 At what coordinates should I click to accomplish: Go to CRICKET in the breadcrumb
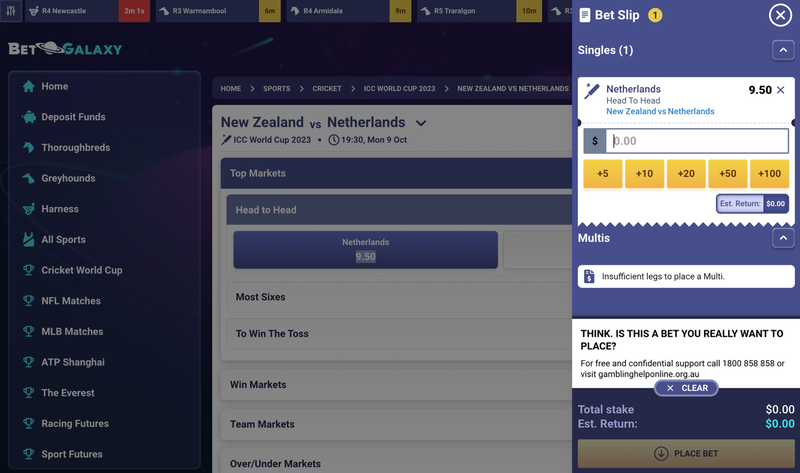coord(327,89)
